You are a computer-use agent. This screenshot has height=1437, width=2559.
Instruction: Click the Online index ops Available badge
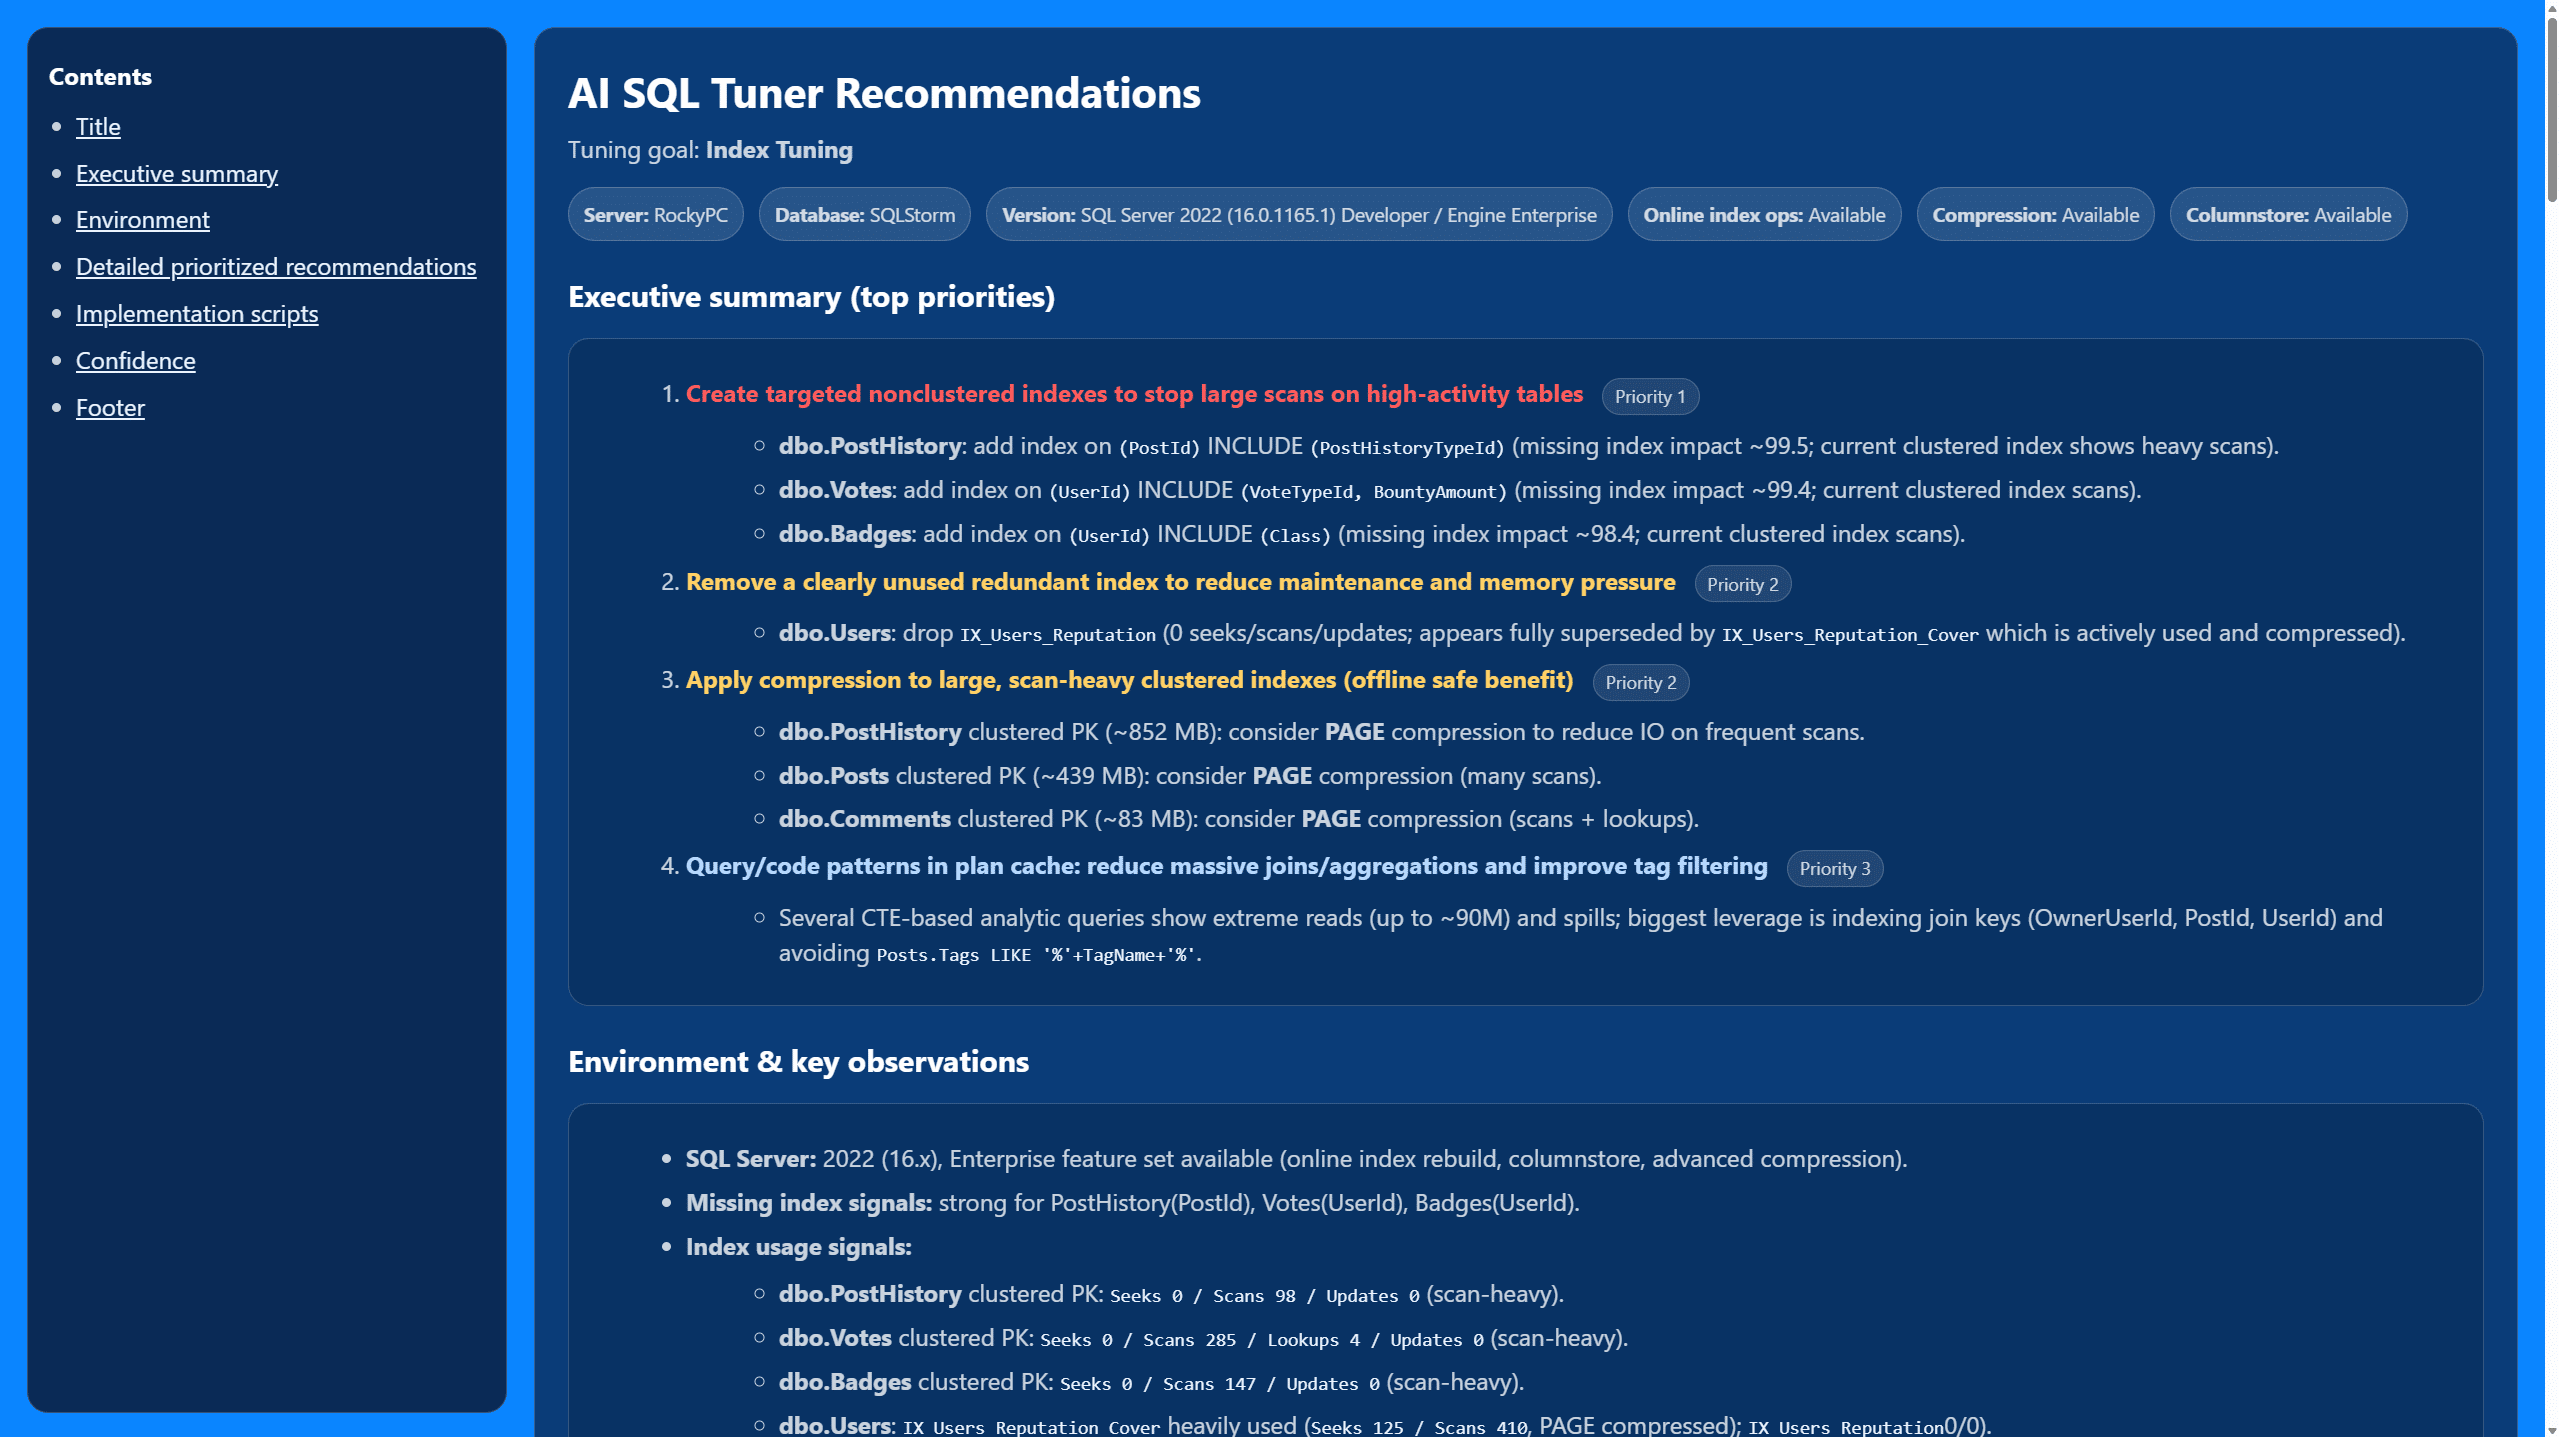pyautogui.click(x=1763, y=215)
